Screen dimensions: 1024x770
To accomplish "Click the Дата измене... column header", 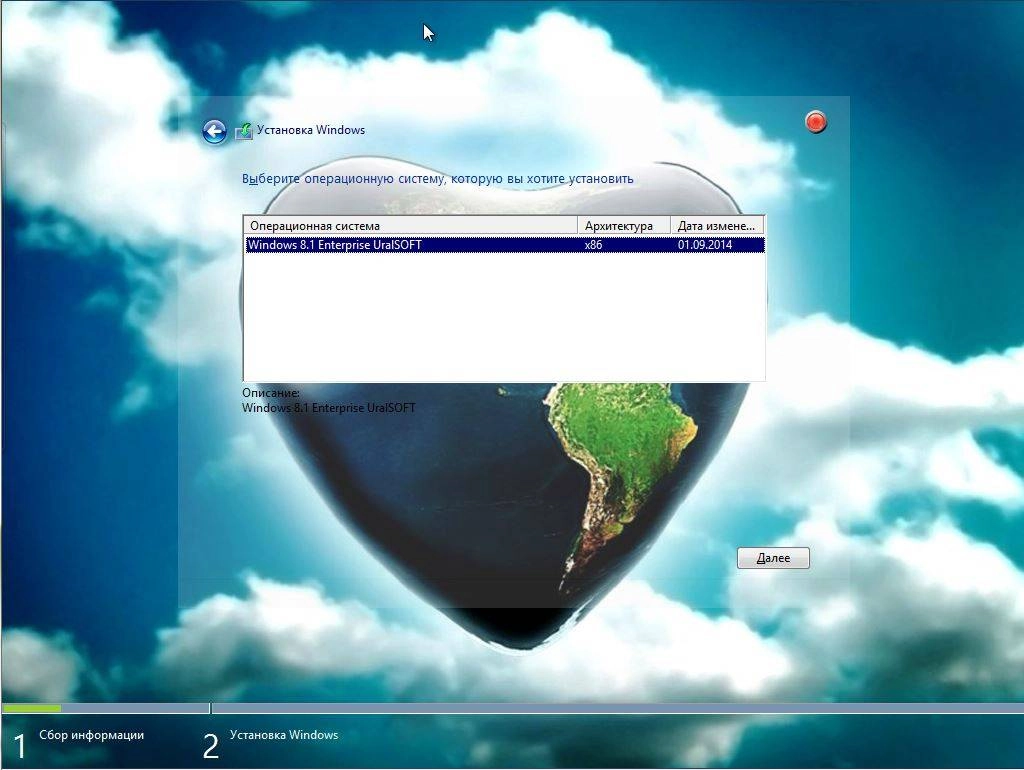I will click(717, 225).
